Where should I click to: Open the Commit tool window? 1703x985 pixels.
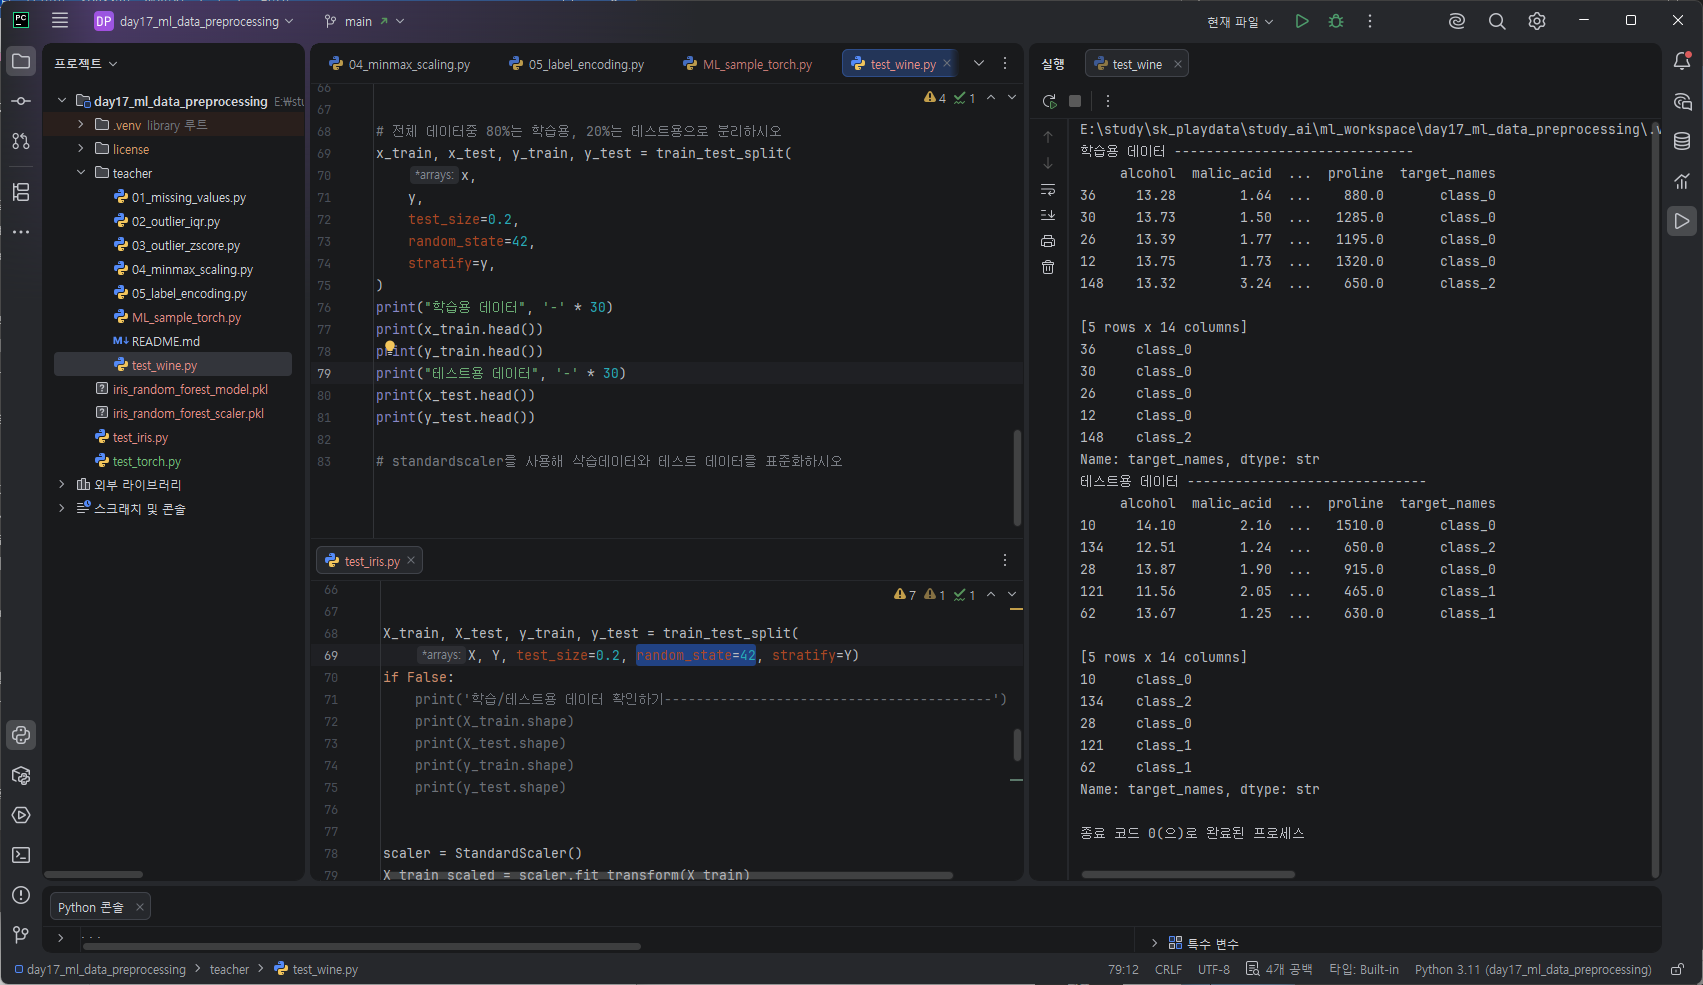pyautogui.click(x=21, y=101)
